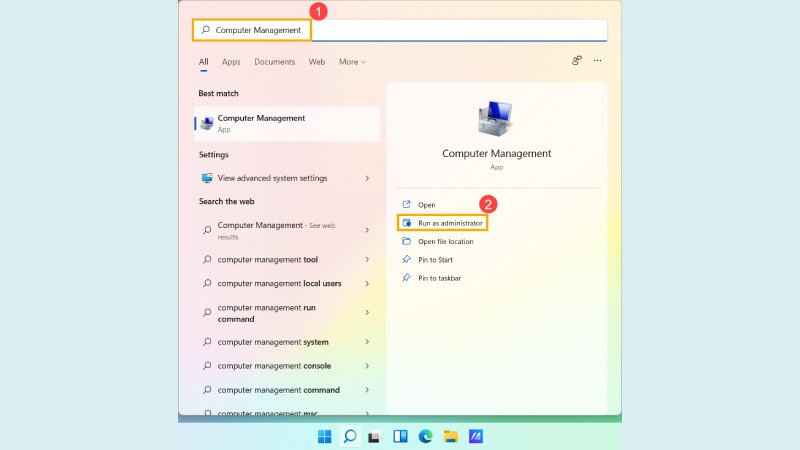Switch to the Web tab
Image resolution: width=800 pixels, height=450 pixels.
[x=316, y=62]
